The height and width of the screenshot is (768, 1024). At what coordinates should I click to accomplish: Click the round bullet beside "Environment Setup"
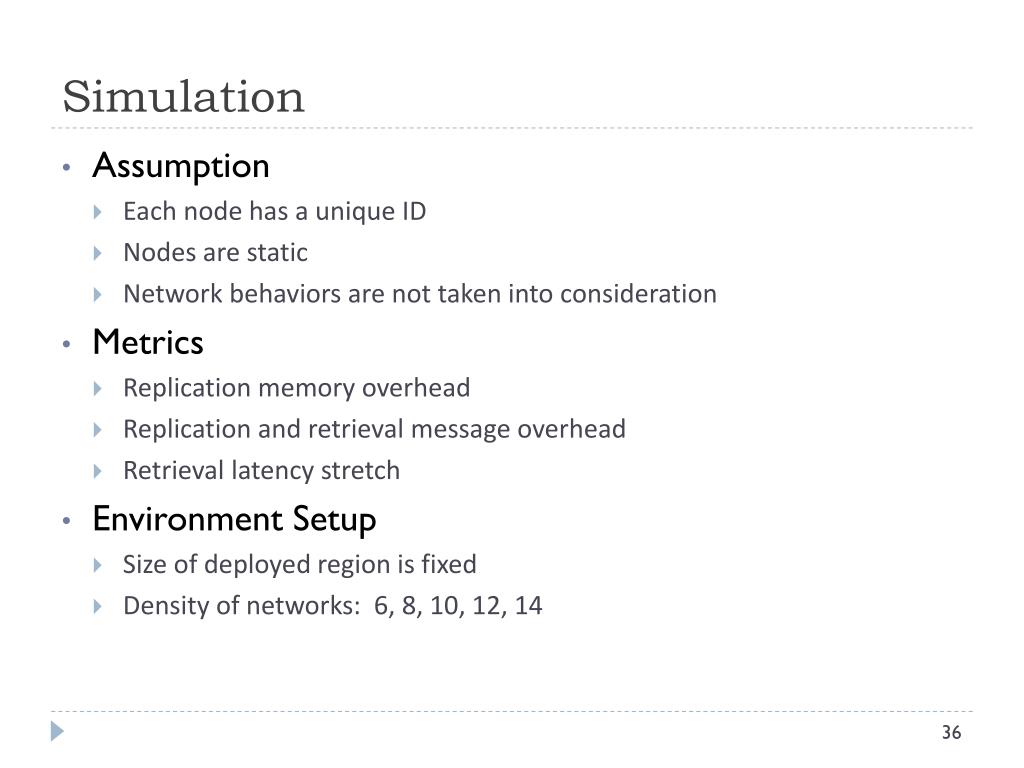[x=66, y=520]
